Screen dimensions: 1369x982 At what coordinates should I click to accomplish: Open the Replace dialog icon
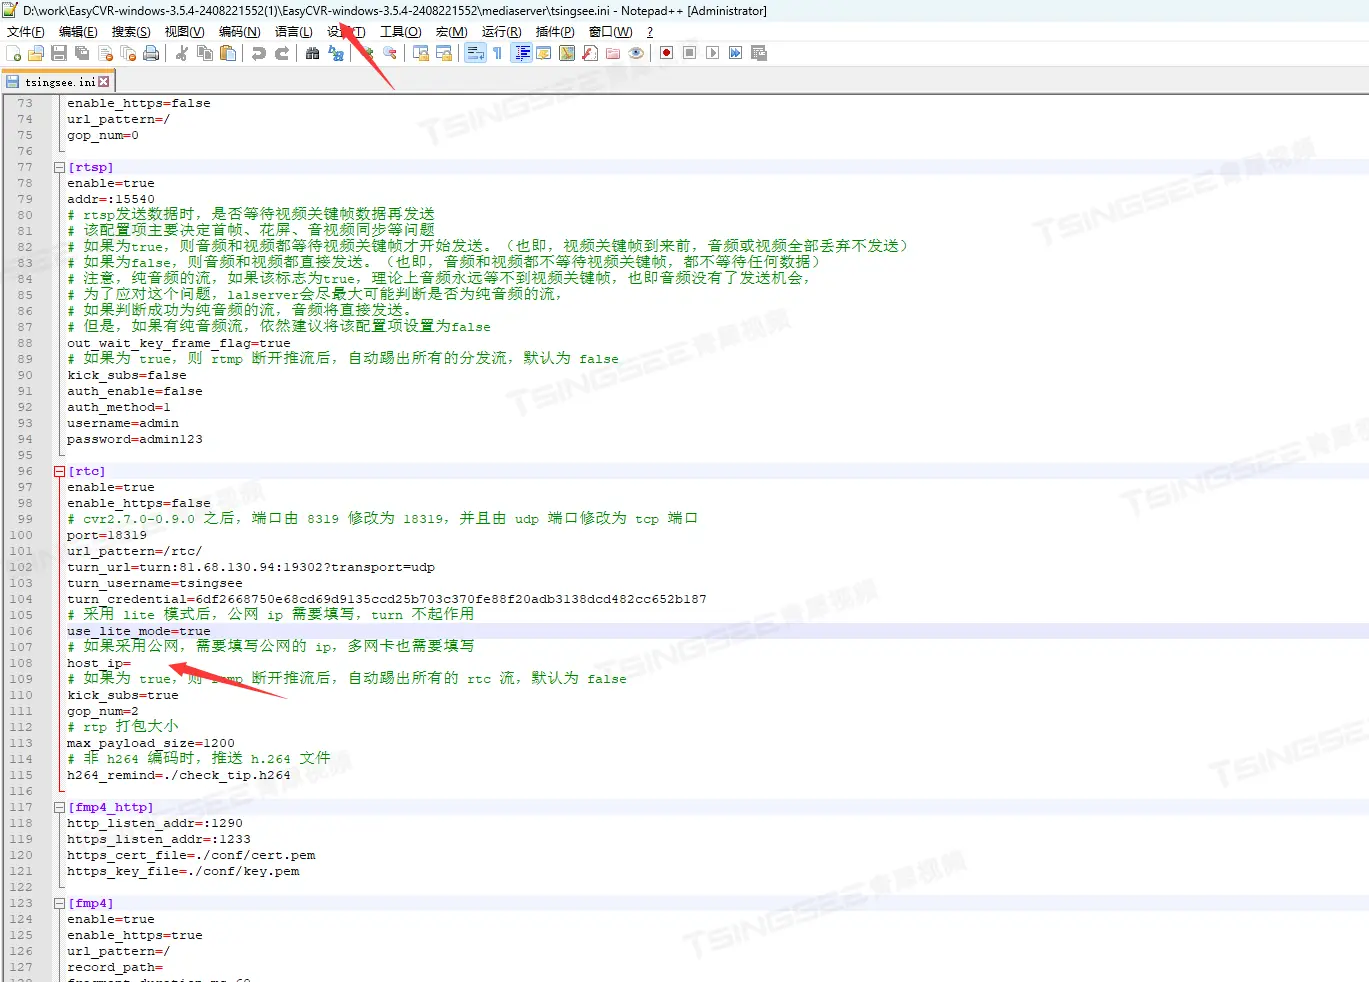336,53
